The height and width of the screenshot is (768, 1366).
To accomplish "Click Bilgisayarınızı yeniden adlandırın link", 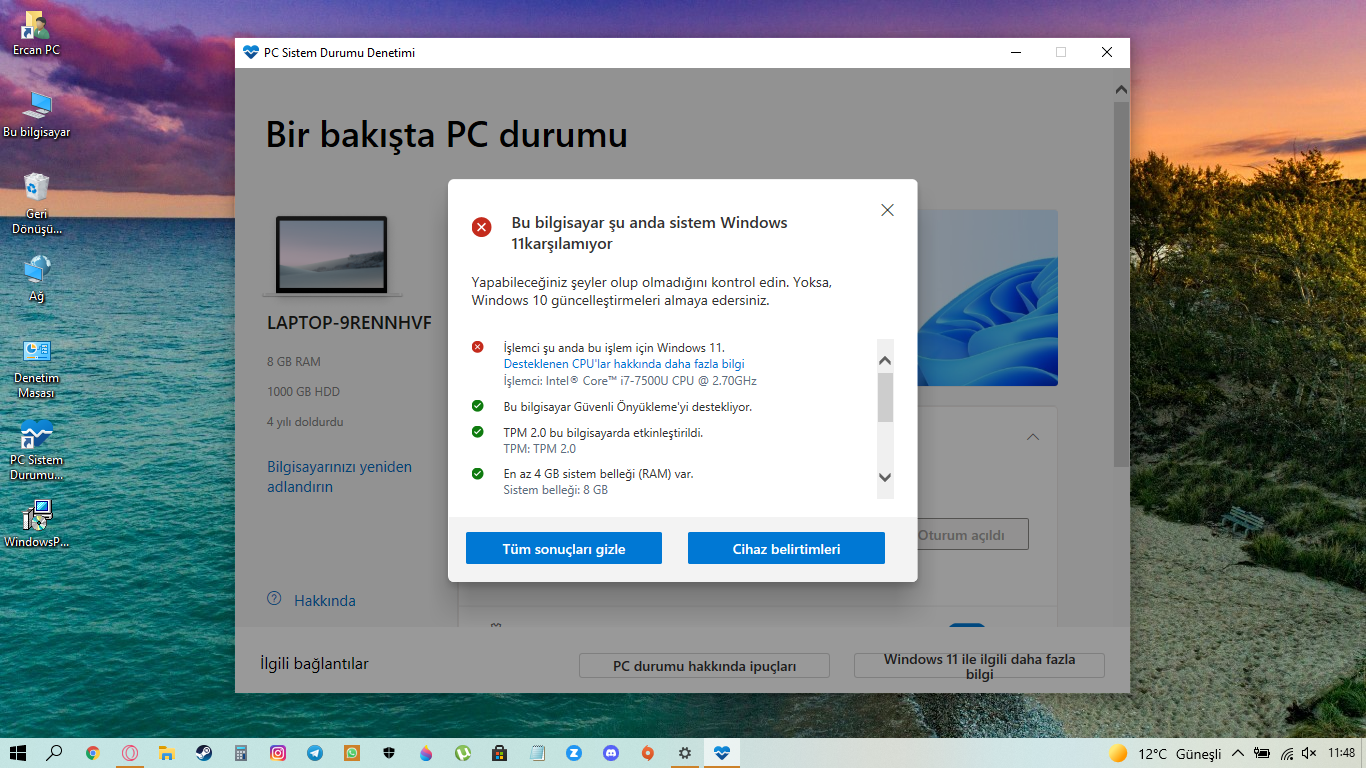I will click(x=339, y=477).
